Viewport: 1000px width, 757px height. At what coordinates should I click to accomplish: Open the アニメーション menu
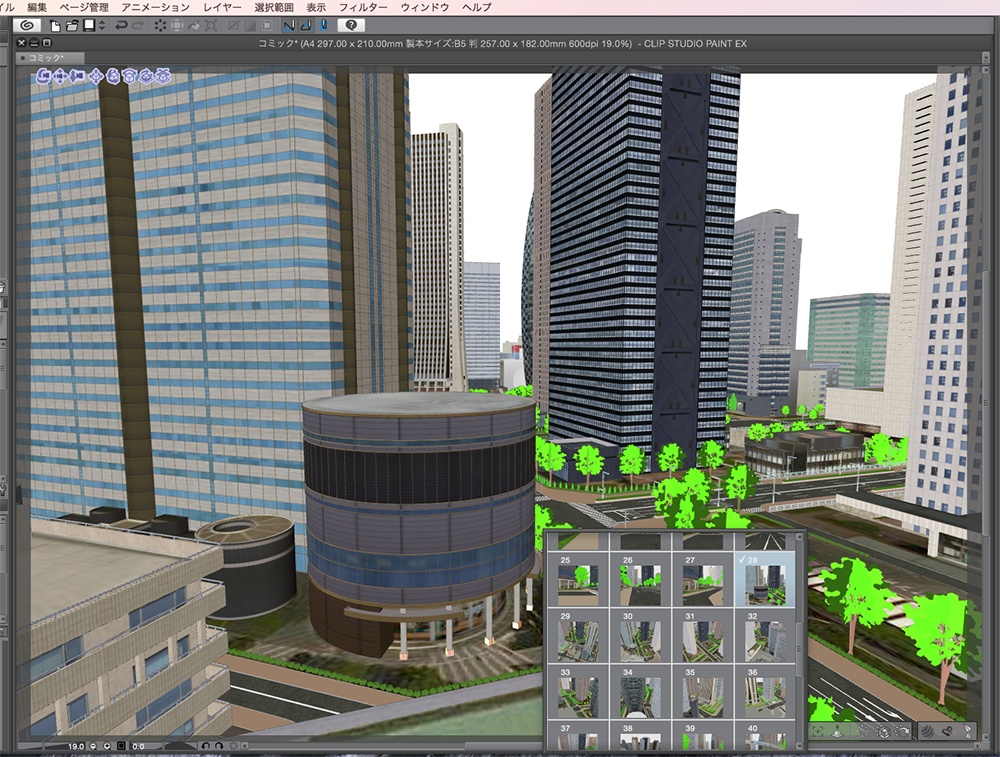(155, 7)
